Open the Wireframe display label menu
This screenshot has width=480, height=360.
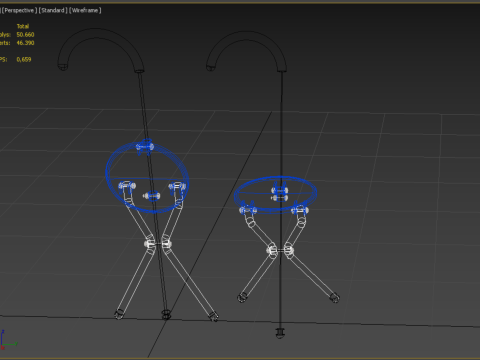tap(85, 10)
